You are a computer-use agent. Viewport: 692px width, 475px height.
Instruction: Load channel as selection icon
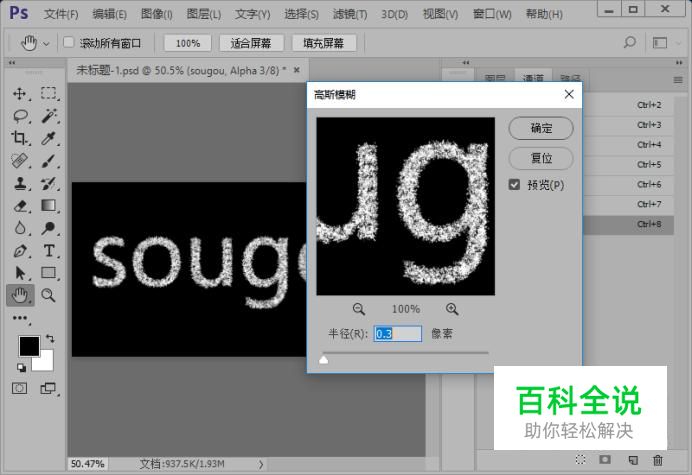coord(580,460)
